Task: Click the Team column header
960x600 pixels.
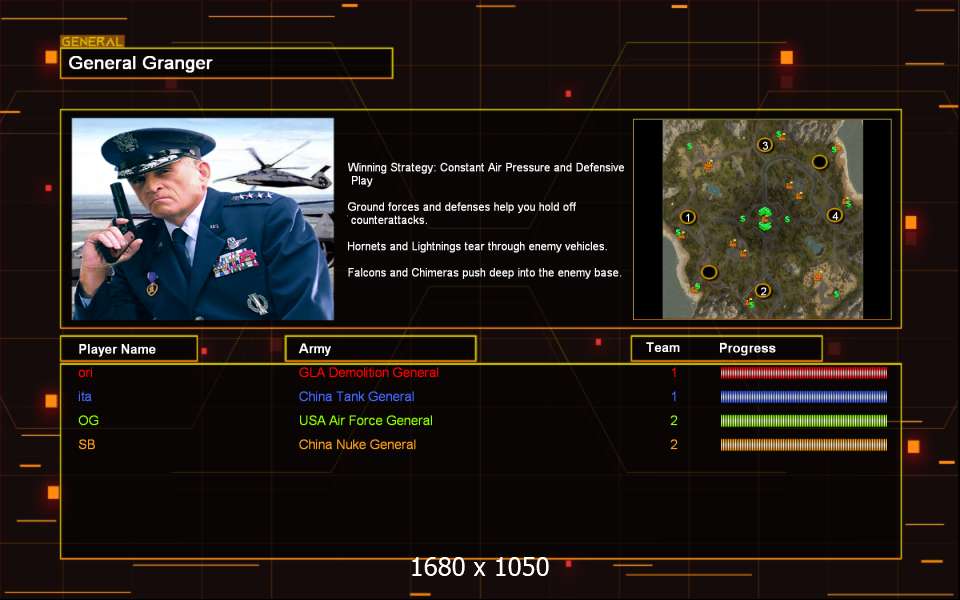Action: click(x=662, y=348)
